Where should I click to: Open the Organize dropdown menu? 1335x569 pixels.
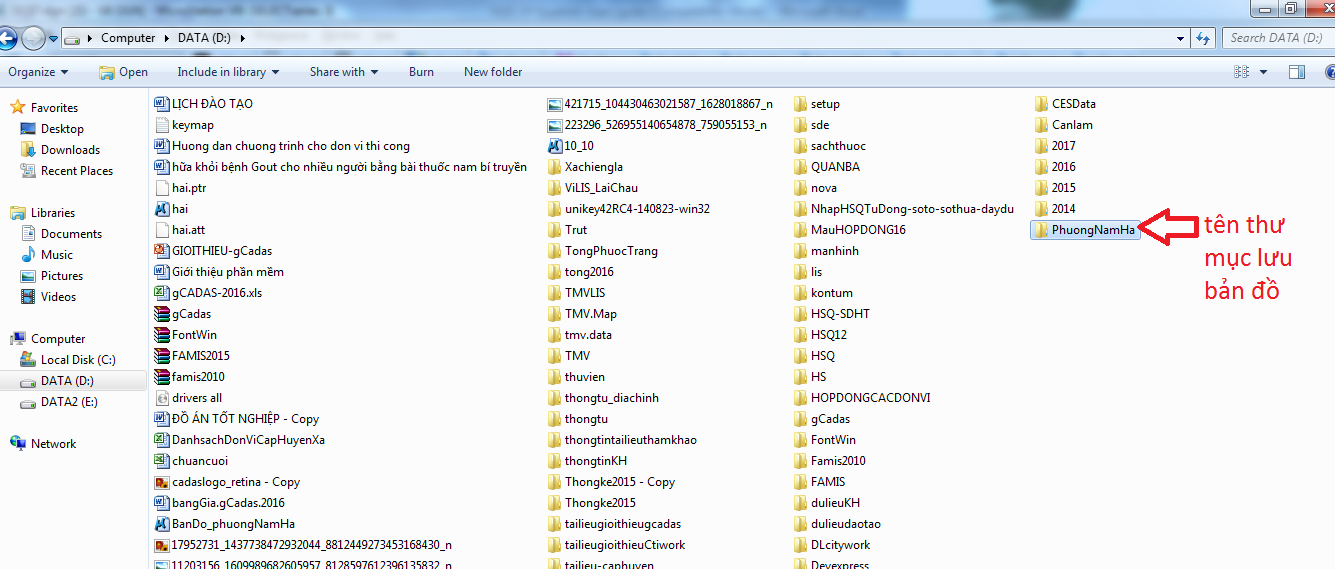tap(38, 72)
